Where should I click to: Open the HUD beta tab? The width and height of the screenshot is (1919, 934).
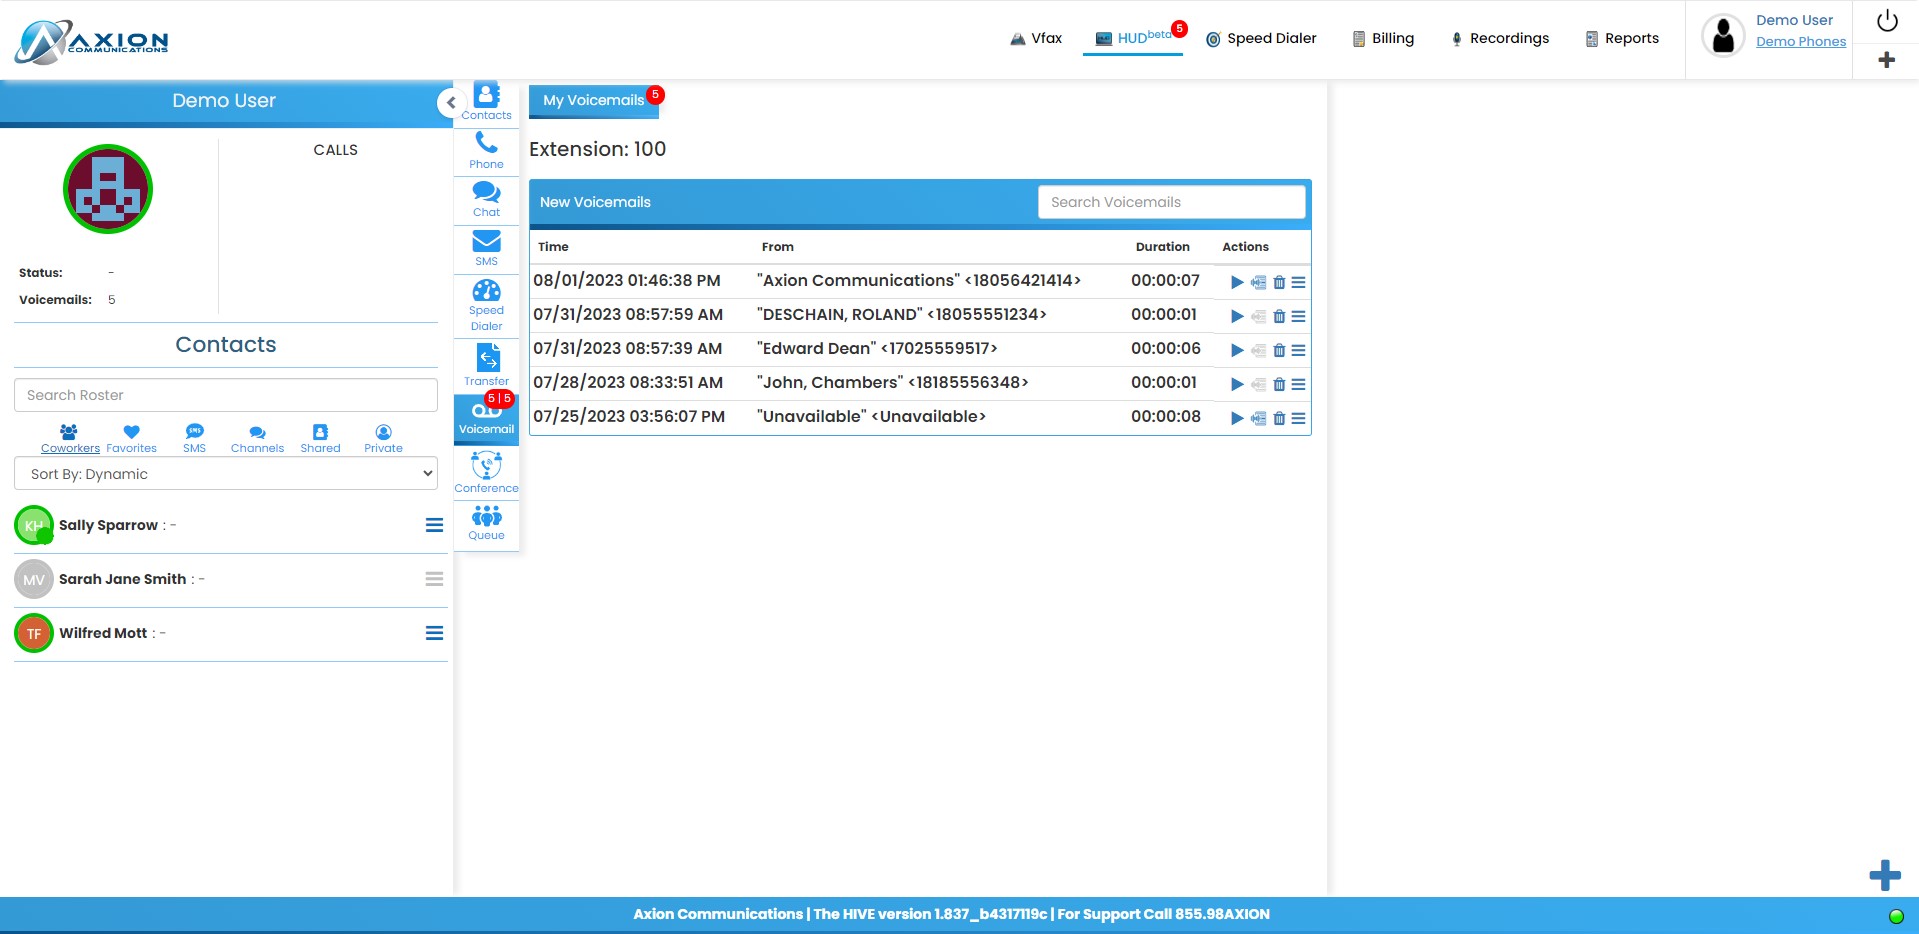tap(1133, 38)
